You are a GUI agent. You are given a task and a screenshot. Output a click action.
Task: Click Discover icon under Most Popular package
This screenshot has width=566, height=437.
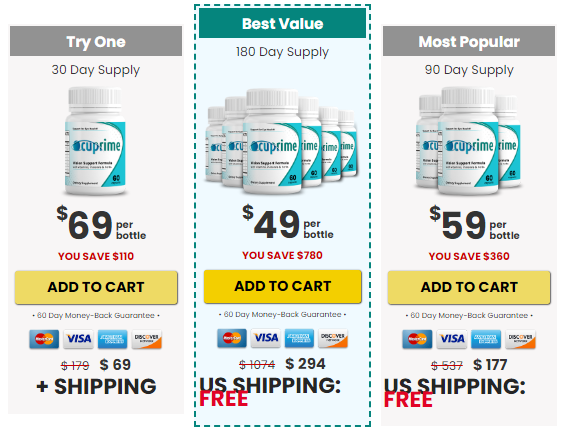click(520, 339)
